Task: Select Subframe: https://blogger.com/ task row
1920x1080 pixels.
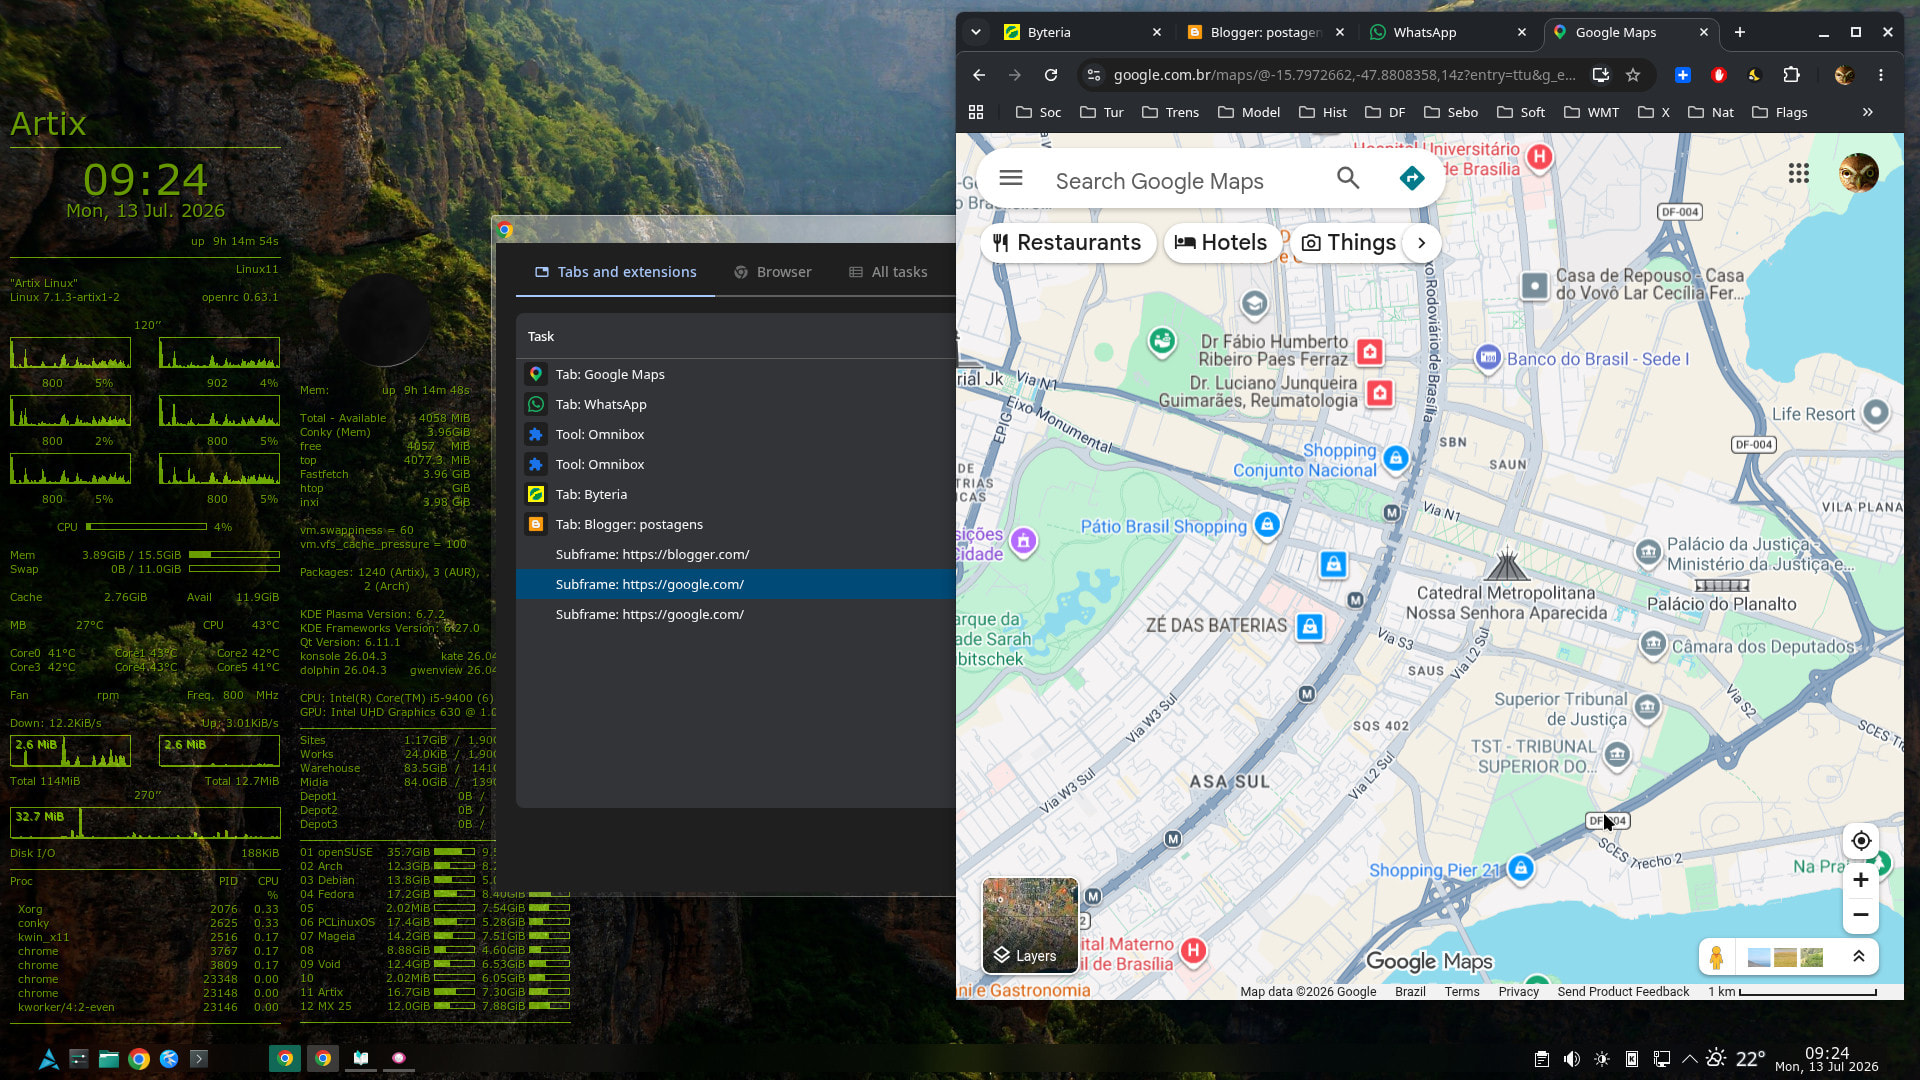Action: [x=736, y=554]
